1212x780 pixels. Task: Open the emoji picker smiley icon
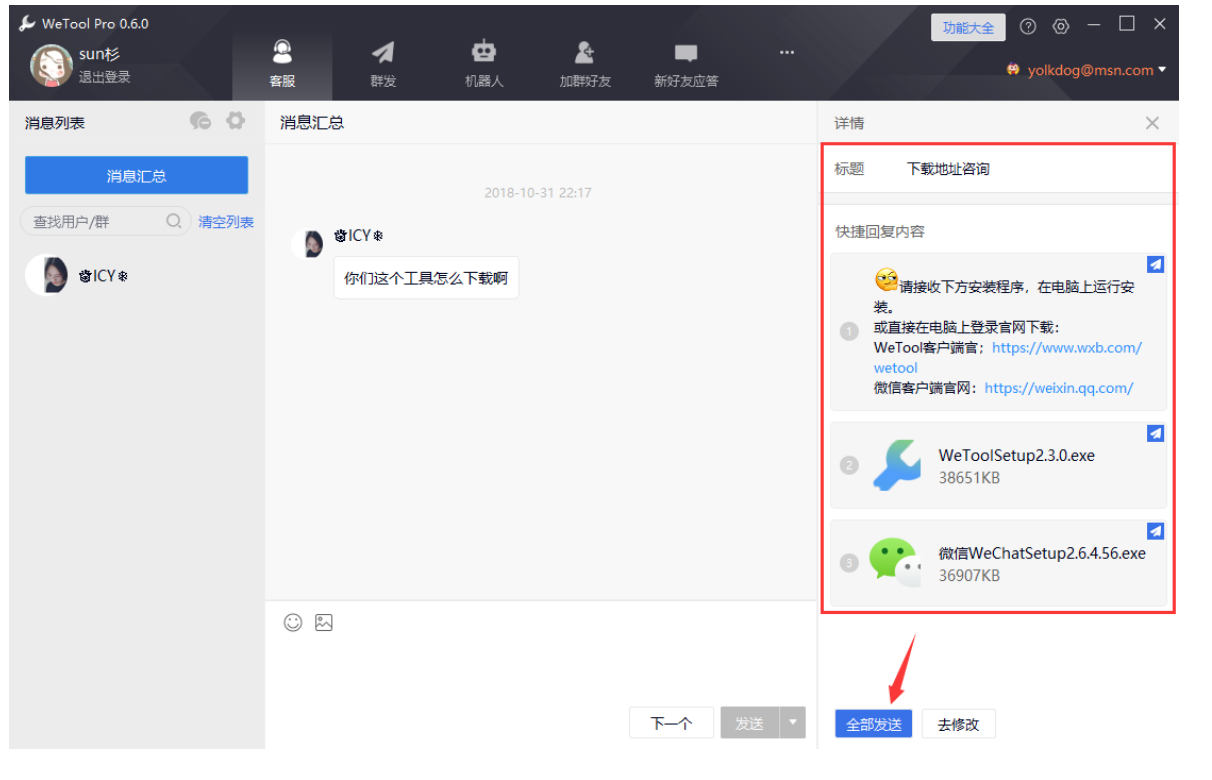293,622
